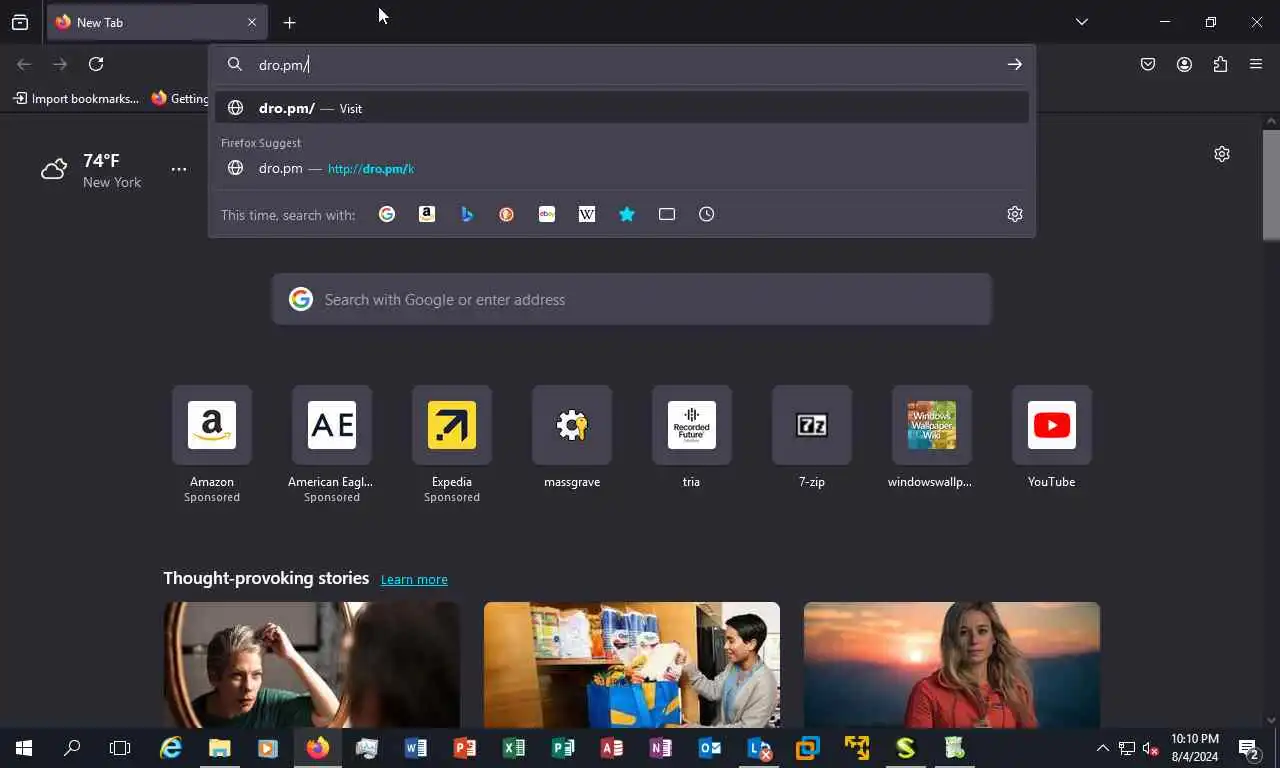Personalize new tab with the gear icon

coord(1222,154)
